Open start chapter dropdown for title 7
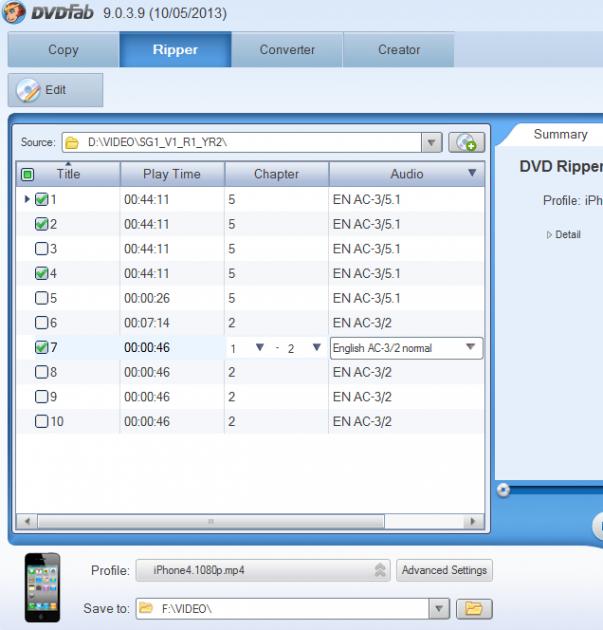Screen dimensions: 603x630 [x=260, y=347]
